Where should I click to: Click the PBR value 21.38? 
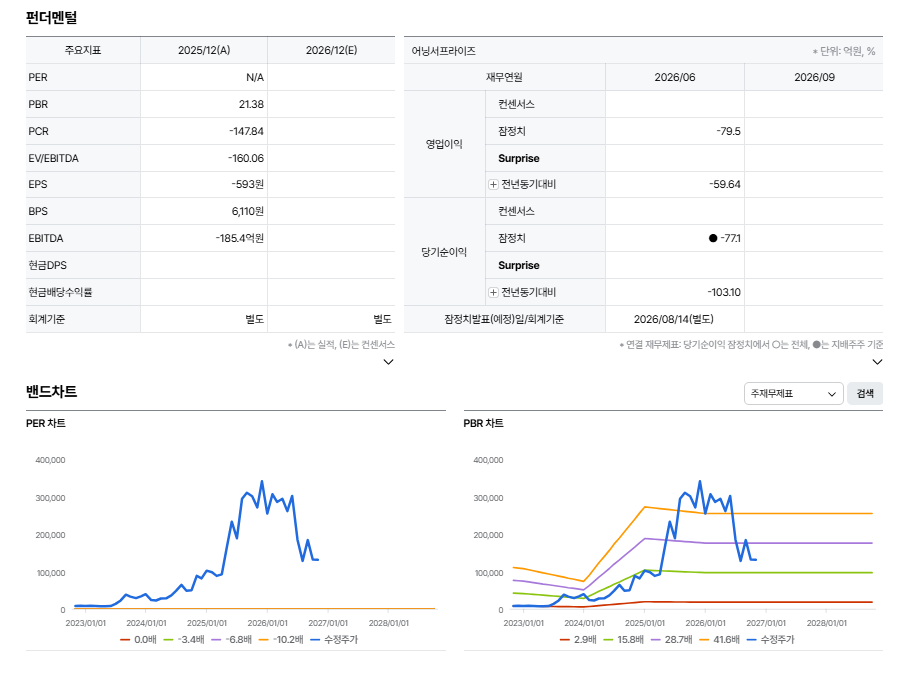[x=251, y=104]
